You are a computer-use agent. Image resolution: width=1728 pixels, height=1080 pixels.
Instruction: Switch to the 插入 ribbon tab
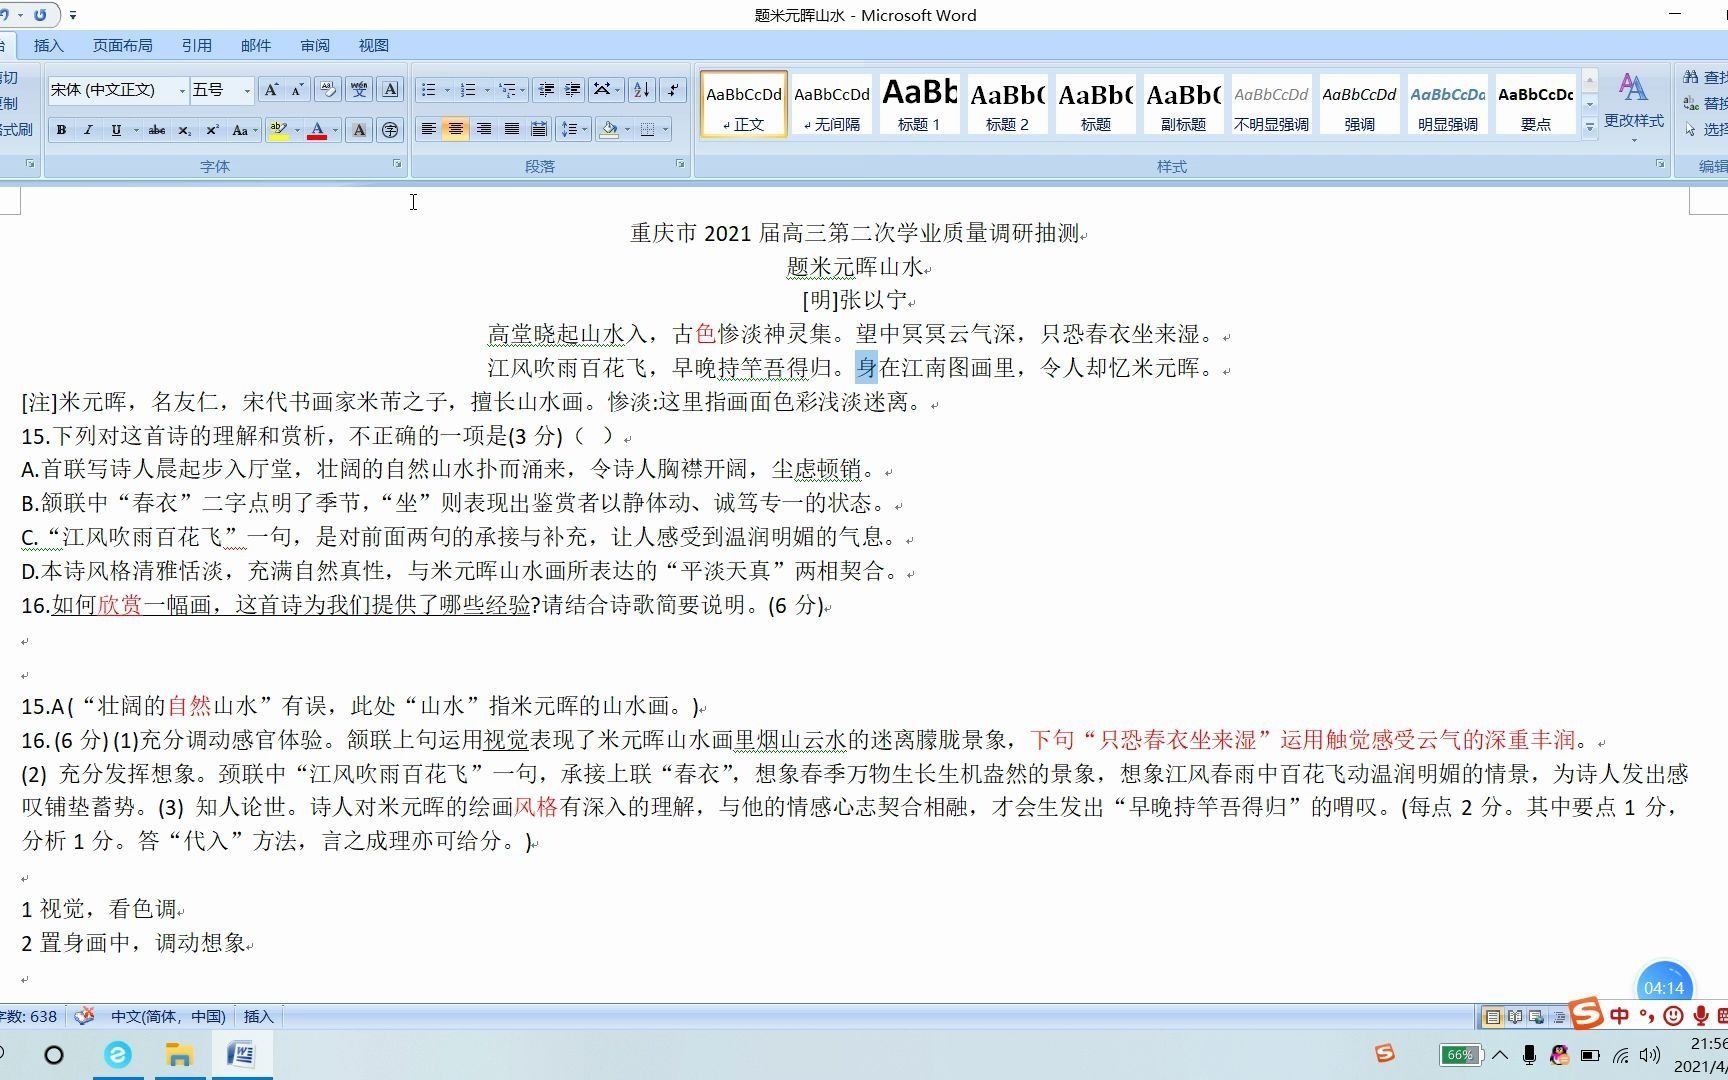click(x=48, y=45)
